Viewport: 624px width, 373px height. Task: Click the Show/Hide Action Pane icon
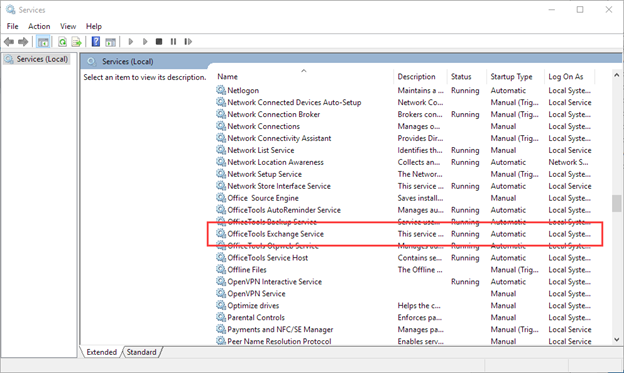point(110,41)
